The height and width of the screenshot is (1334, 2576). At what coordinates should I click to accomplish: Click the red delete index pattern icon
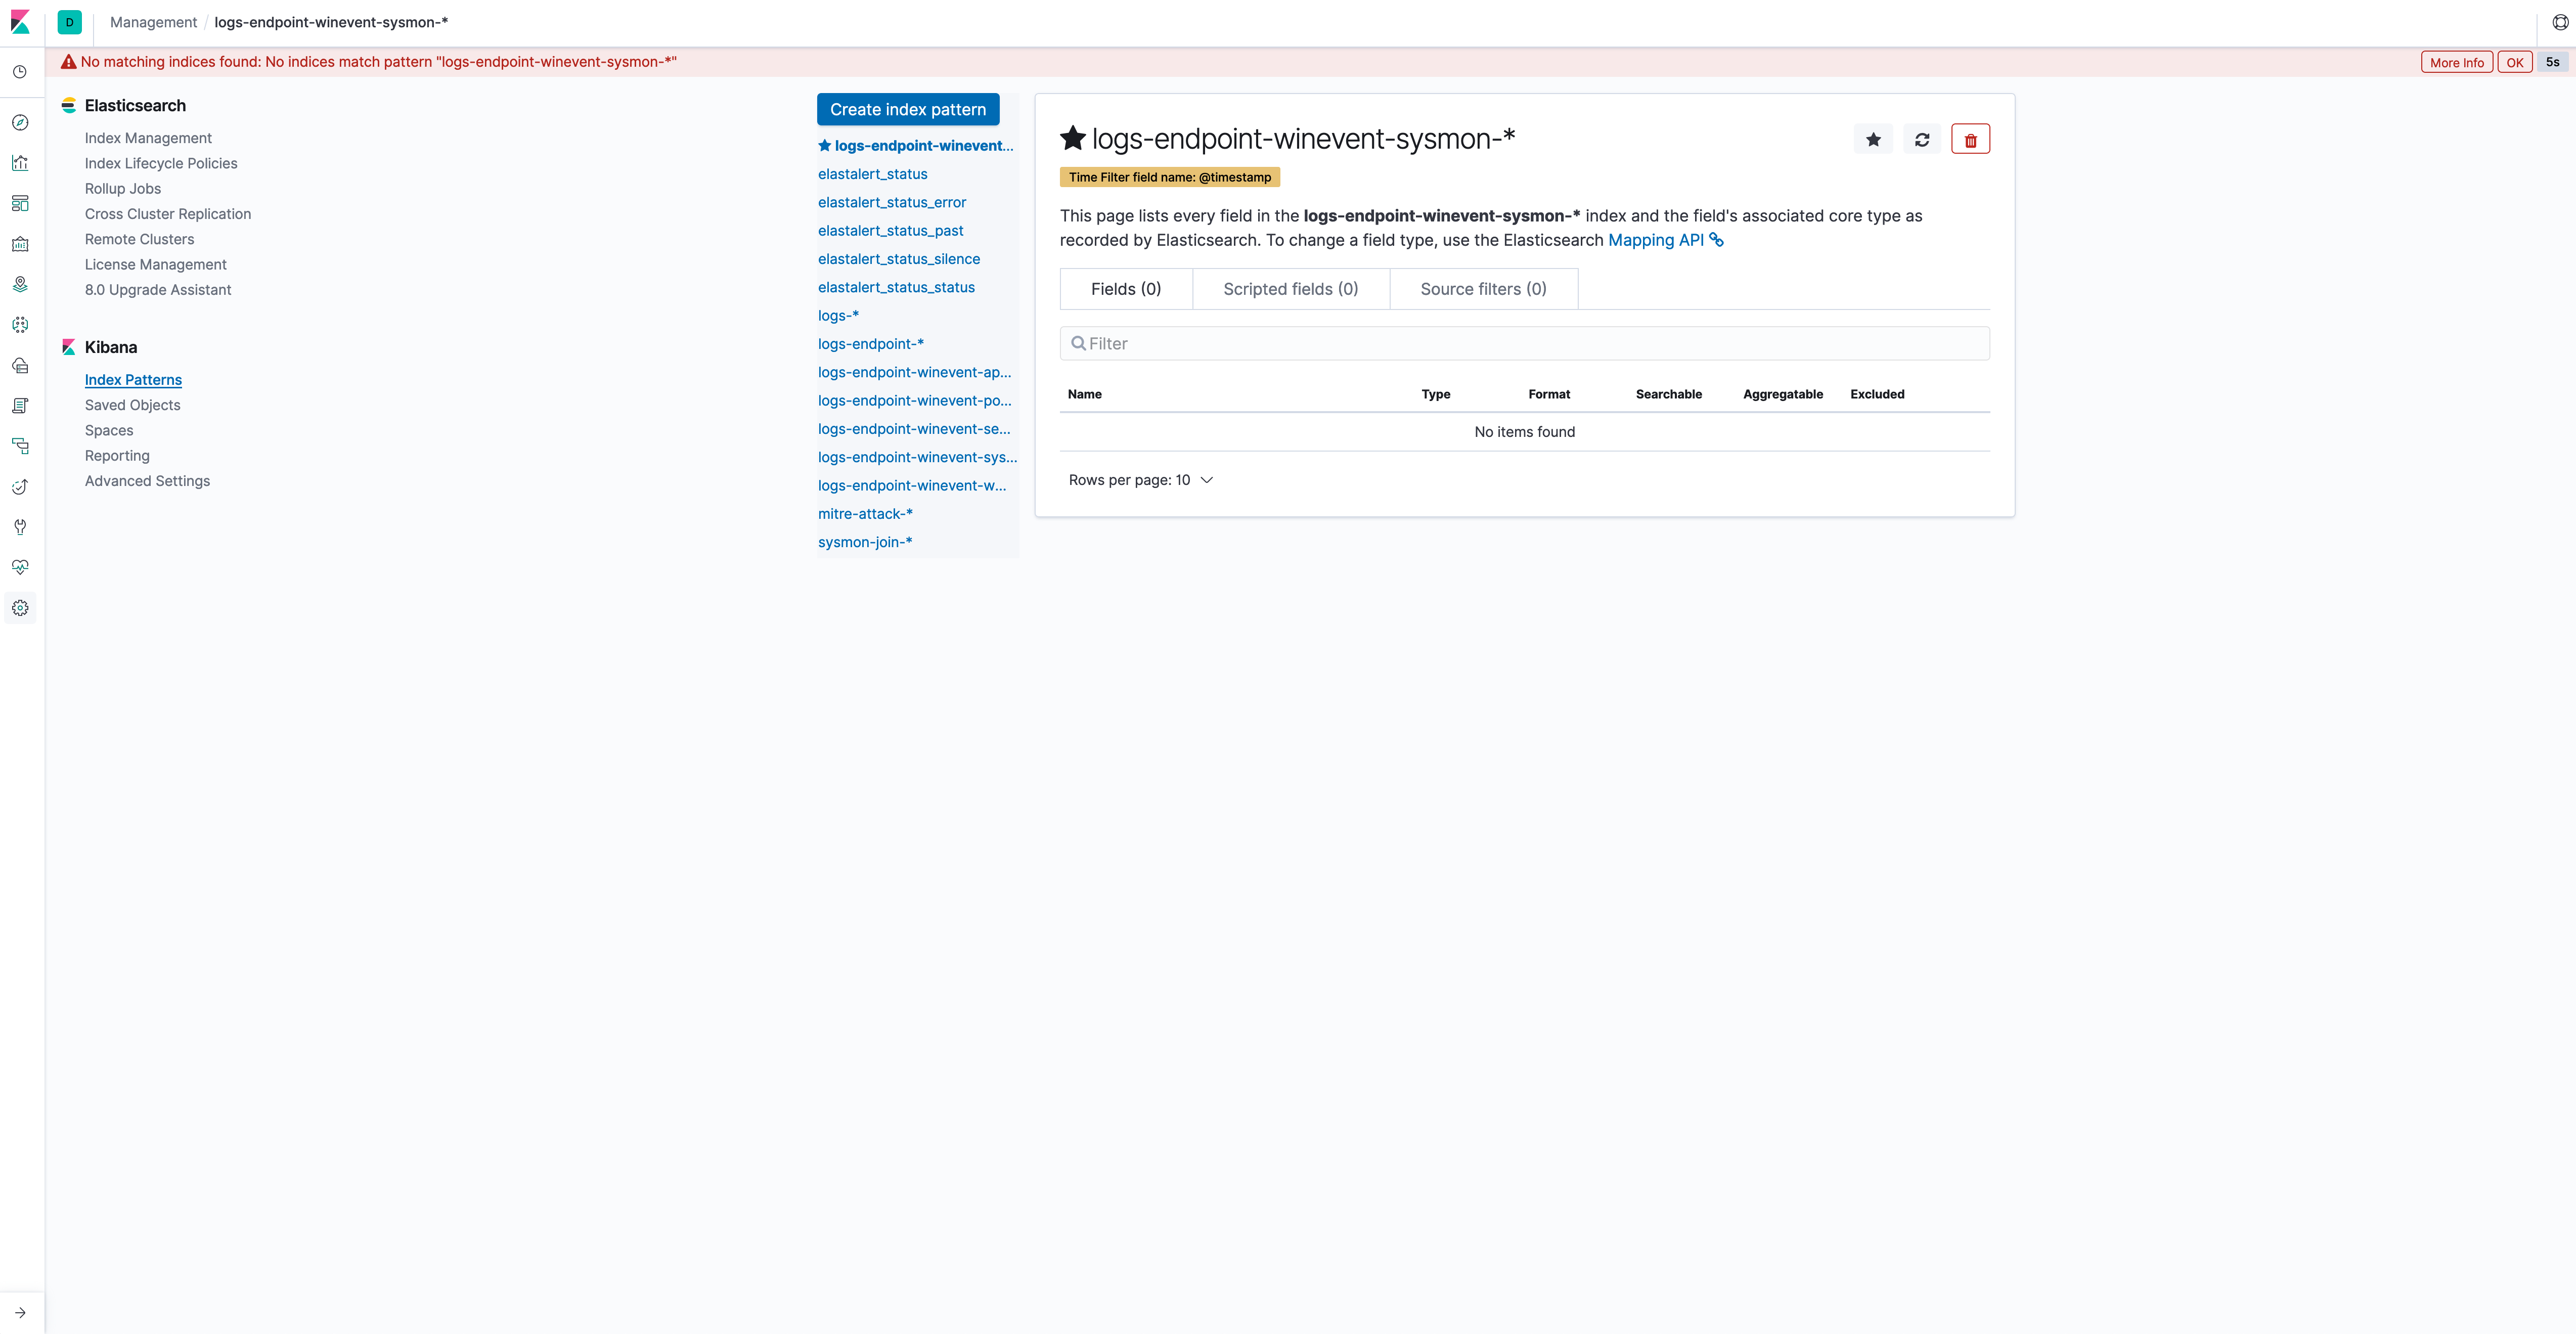coord(1970,140)
